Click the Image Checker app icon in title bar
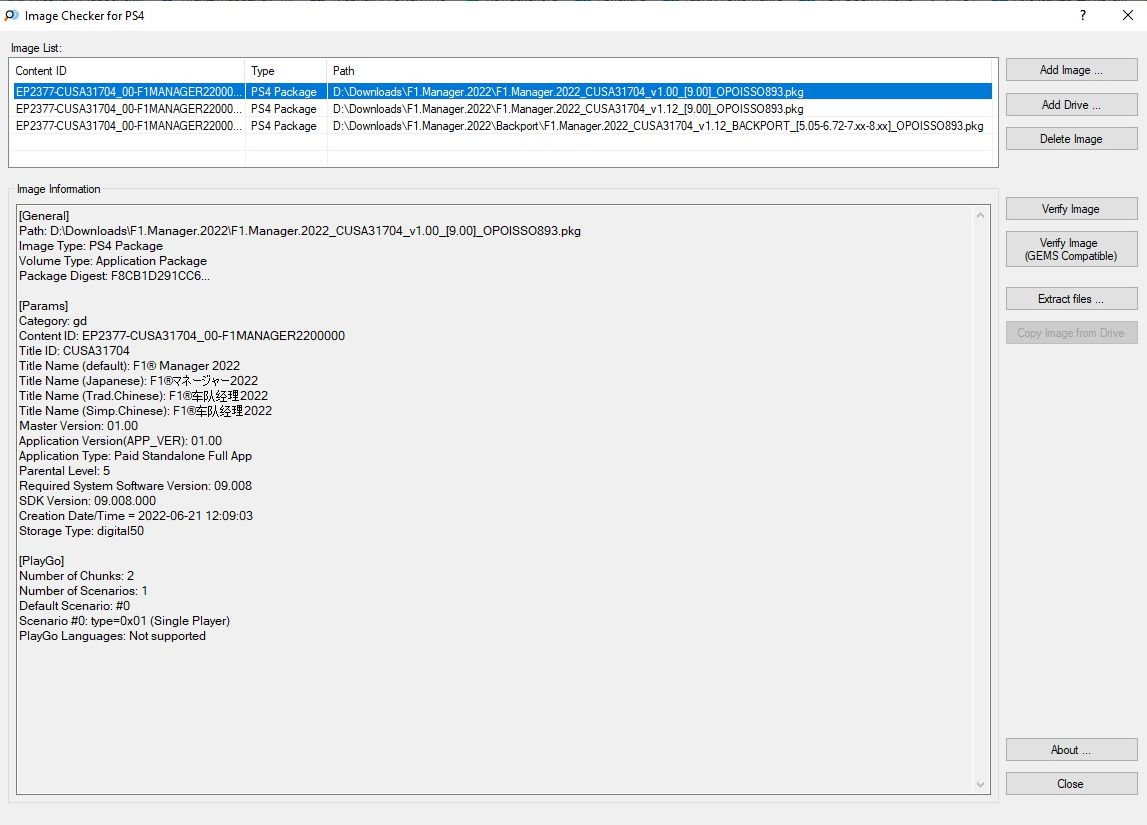1147x825 pixels. [x=12, y=15]
